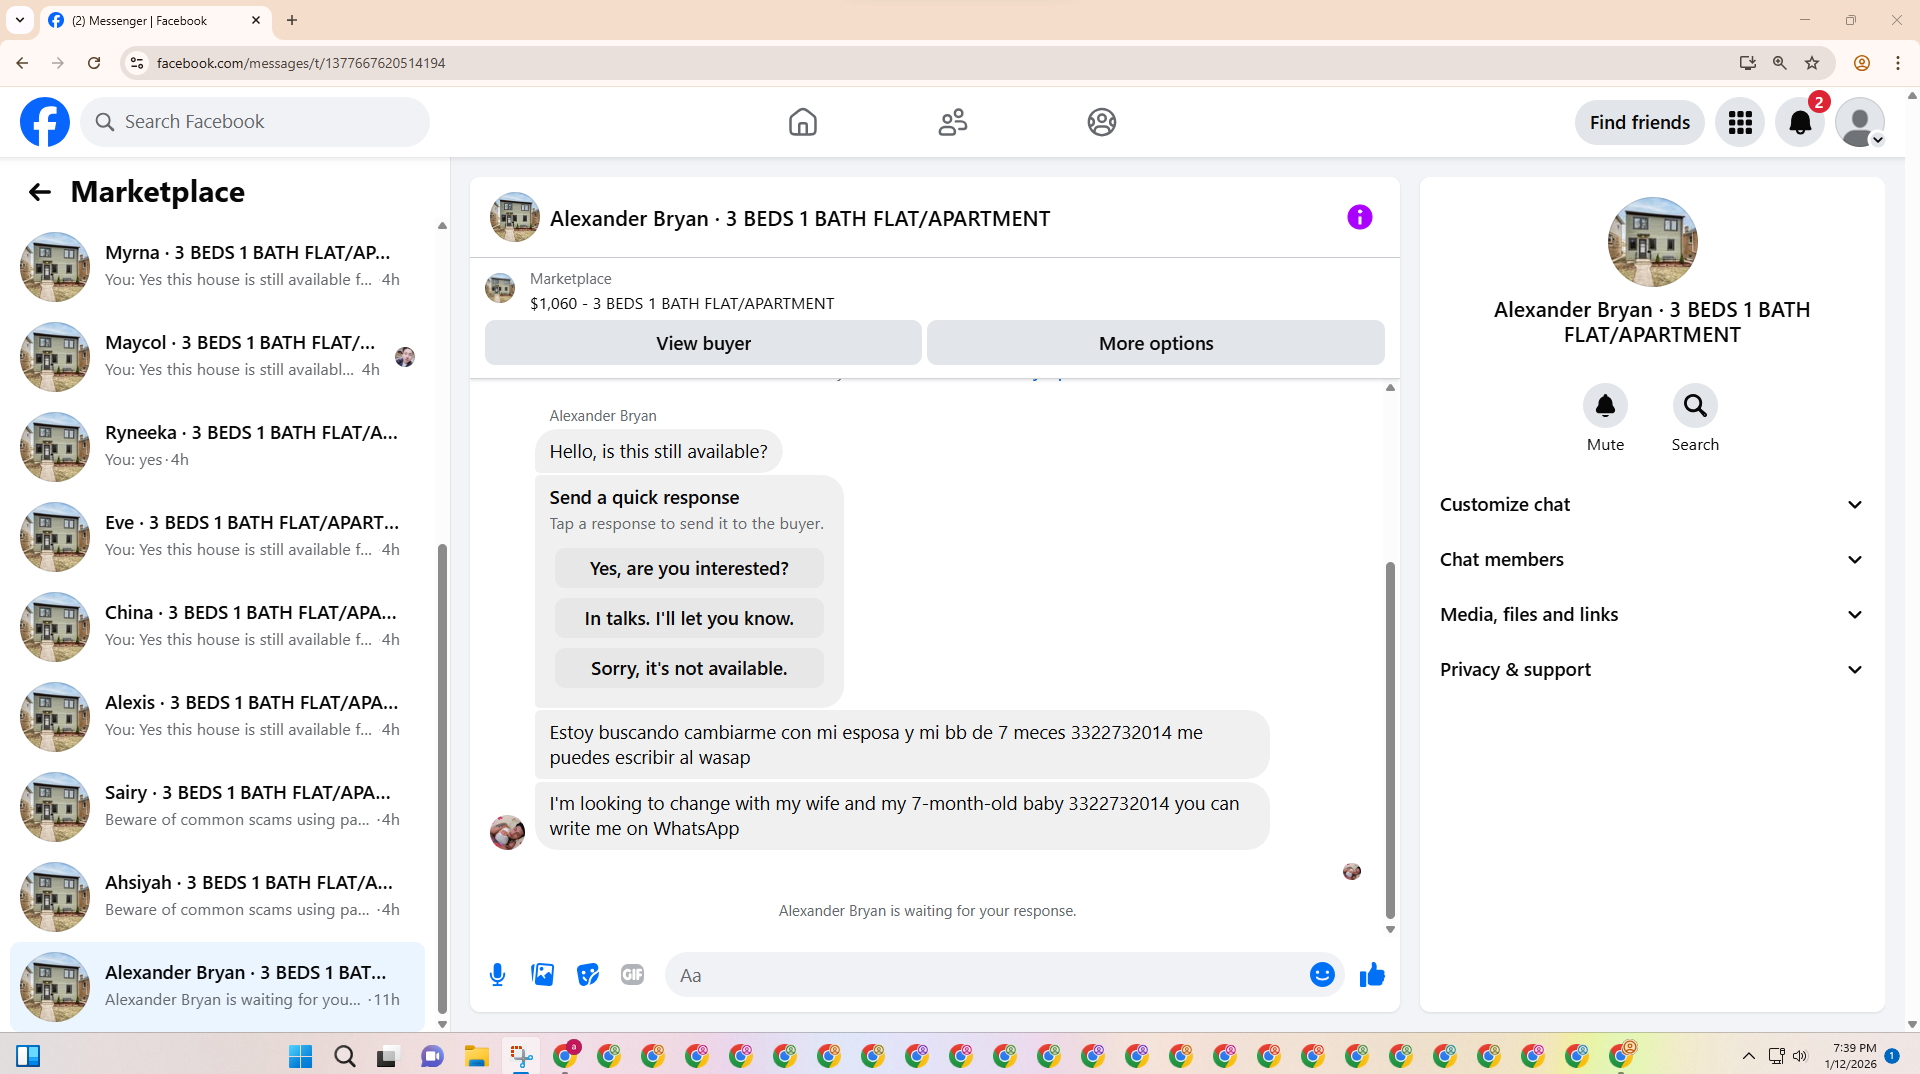Mute this conversation with bell icon
Screen dimensions: 1920x1074
[x=1605, y=405]
